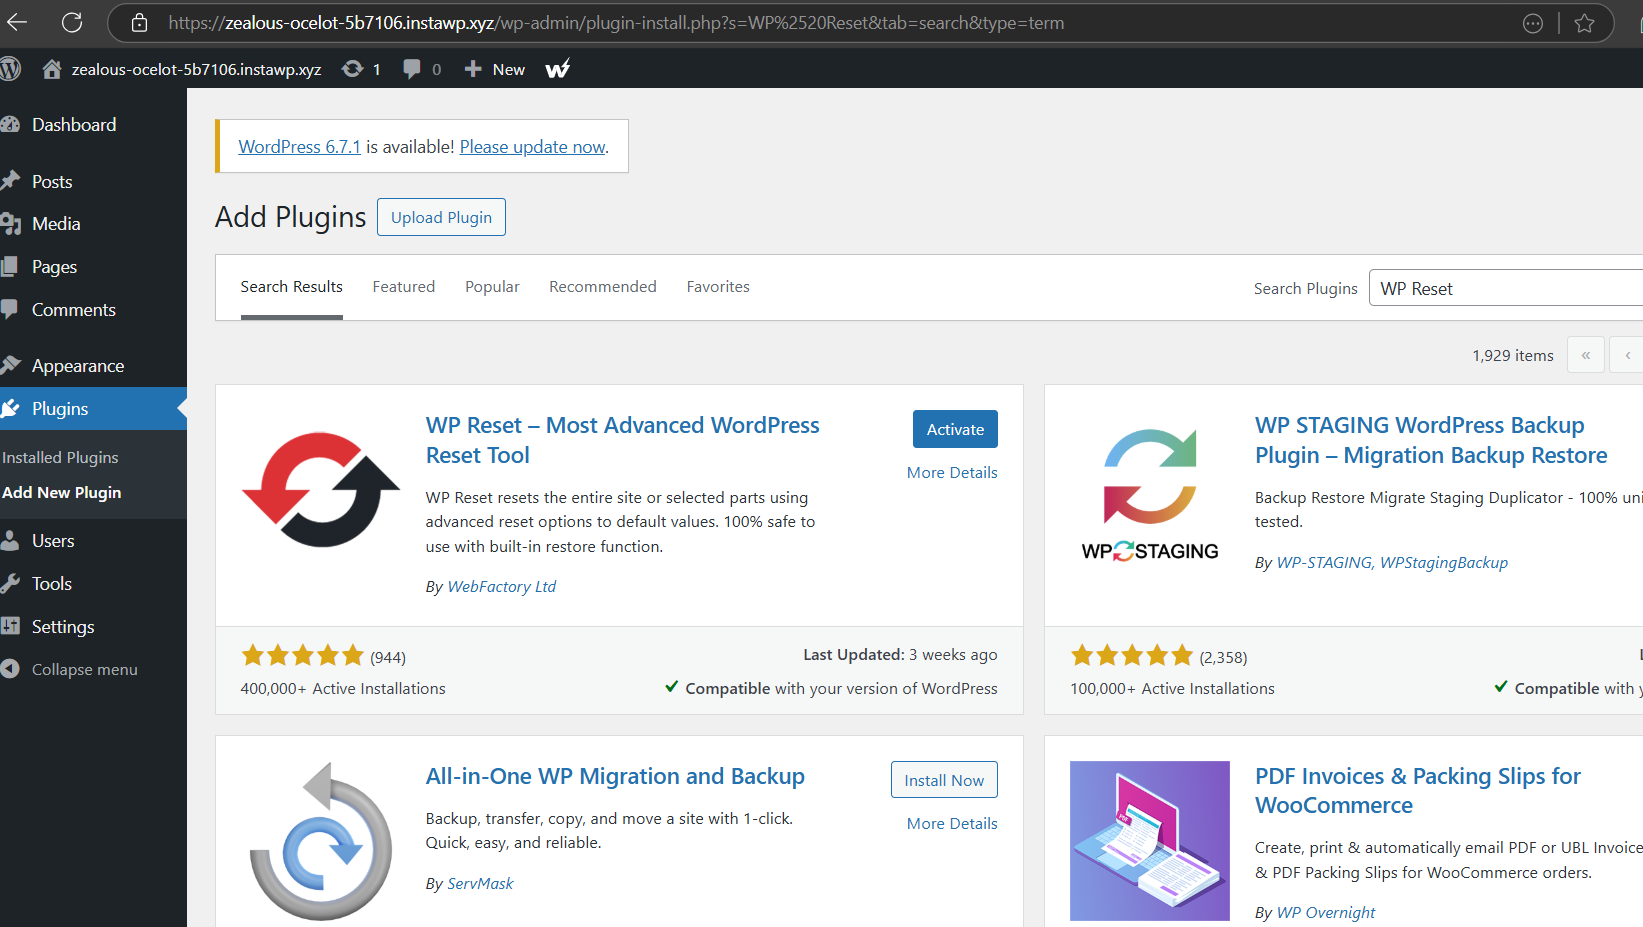Click the Users person icon
Viewport: 1643px width, 927px height.
click(10, 541)
